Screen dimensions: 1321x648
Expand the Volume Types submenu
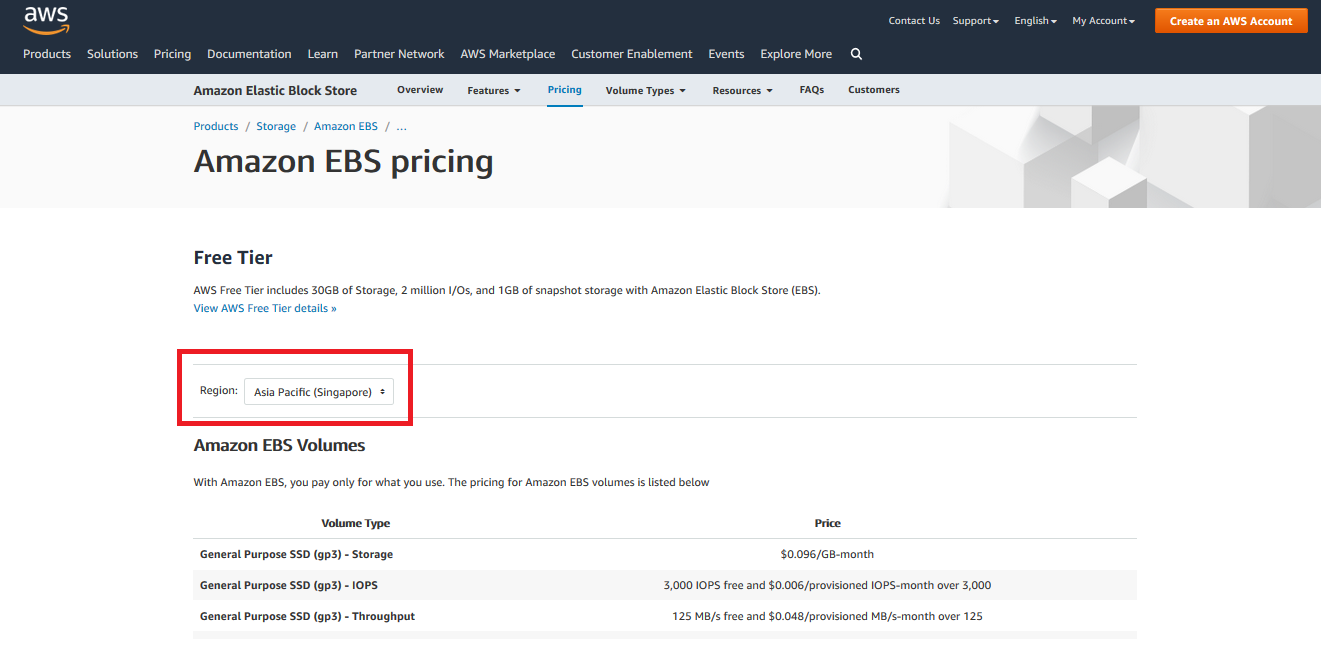646,90
